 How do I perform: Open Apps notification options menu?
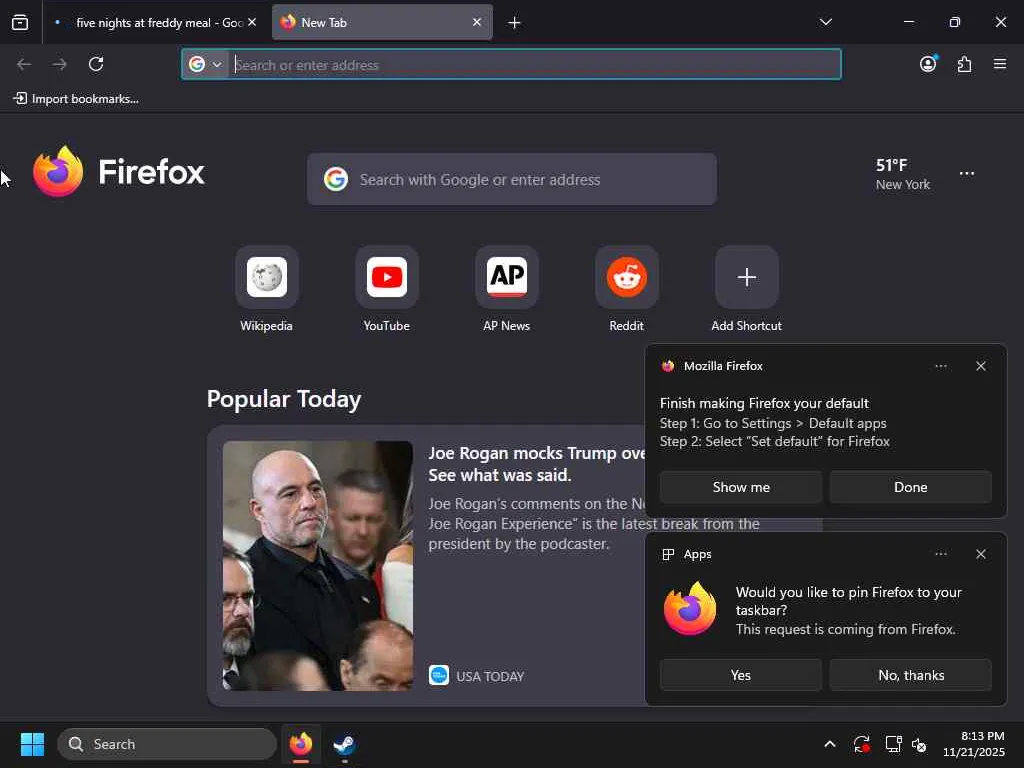941,554
